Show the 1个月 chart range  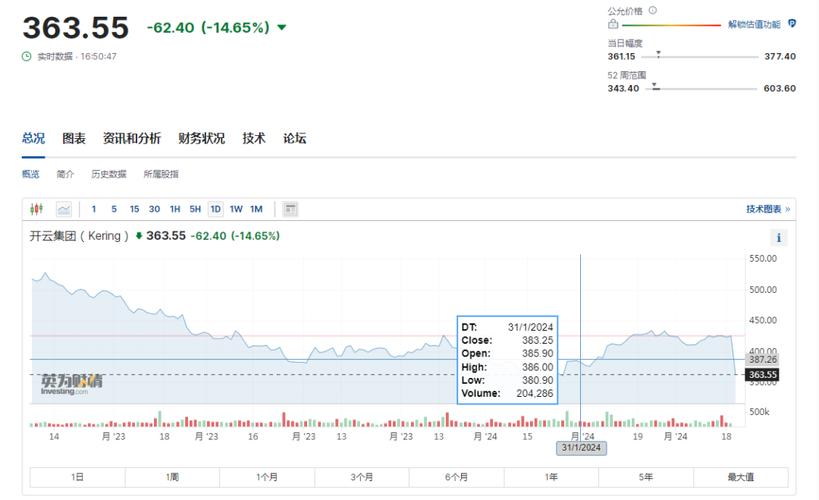click(x=267, y=477)
